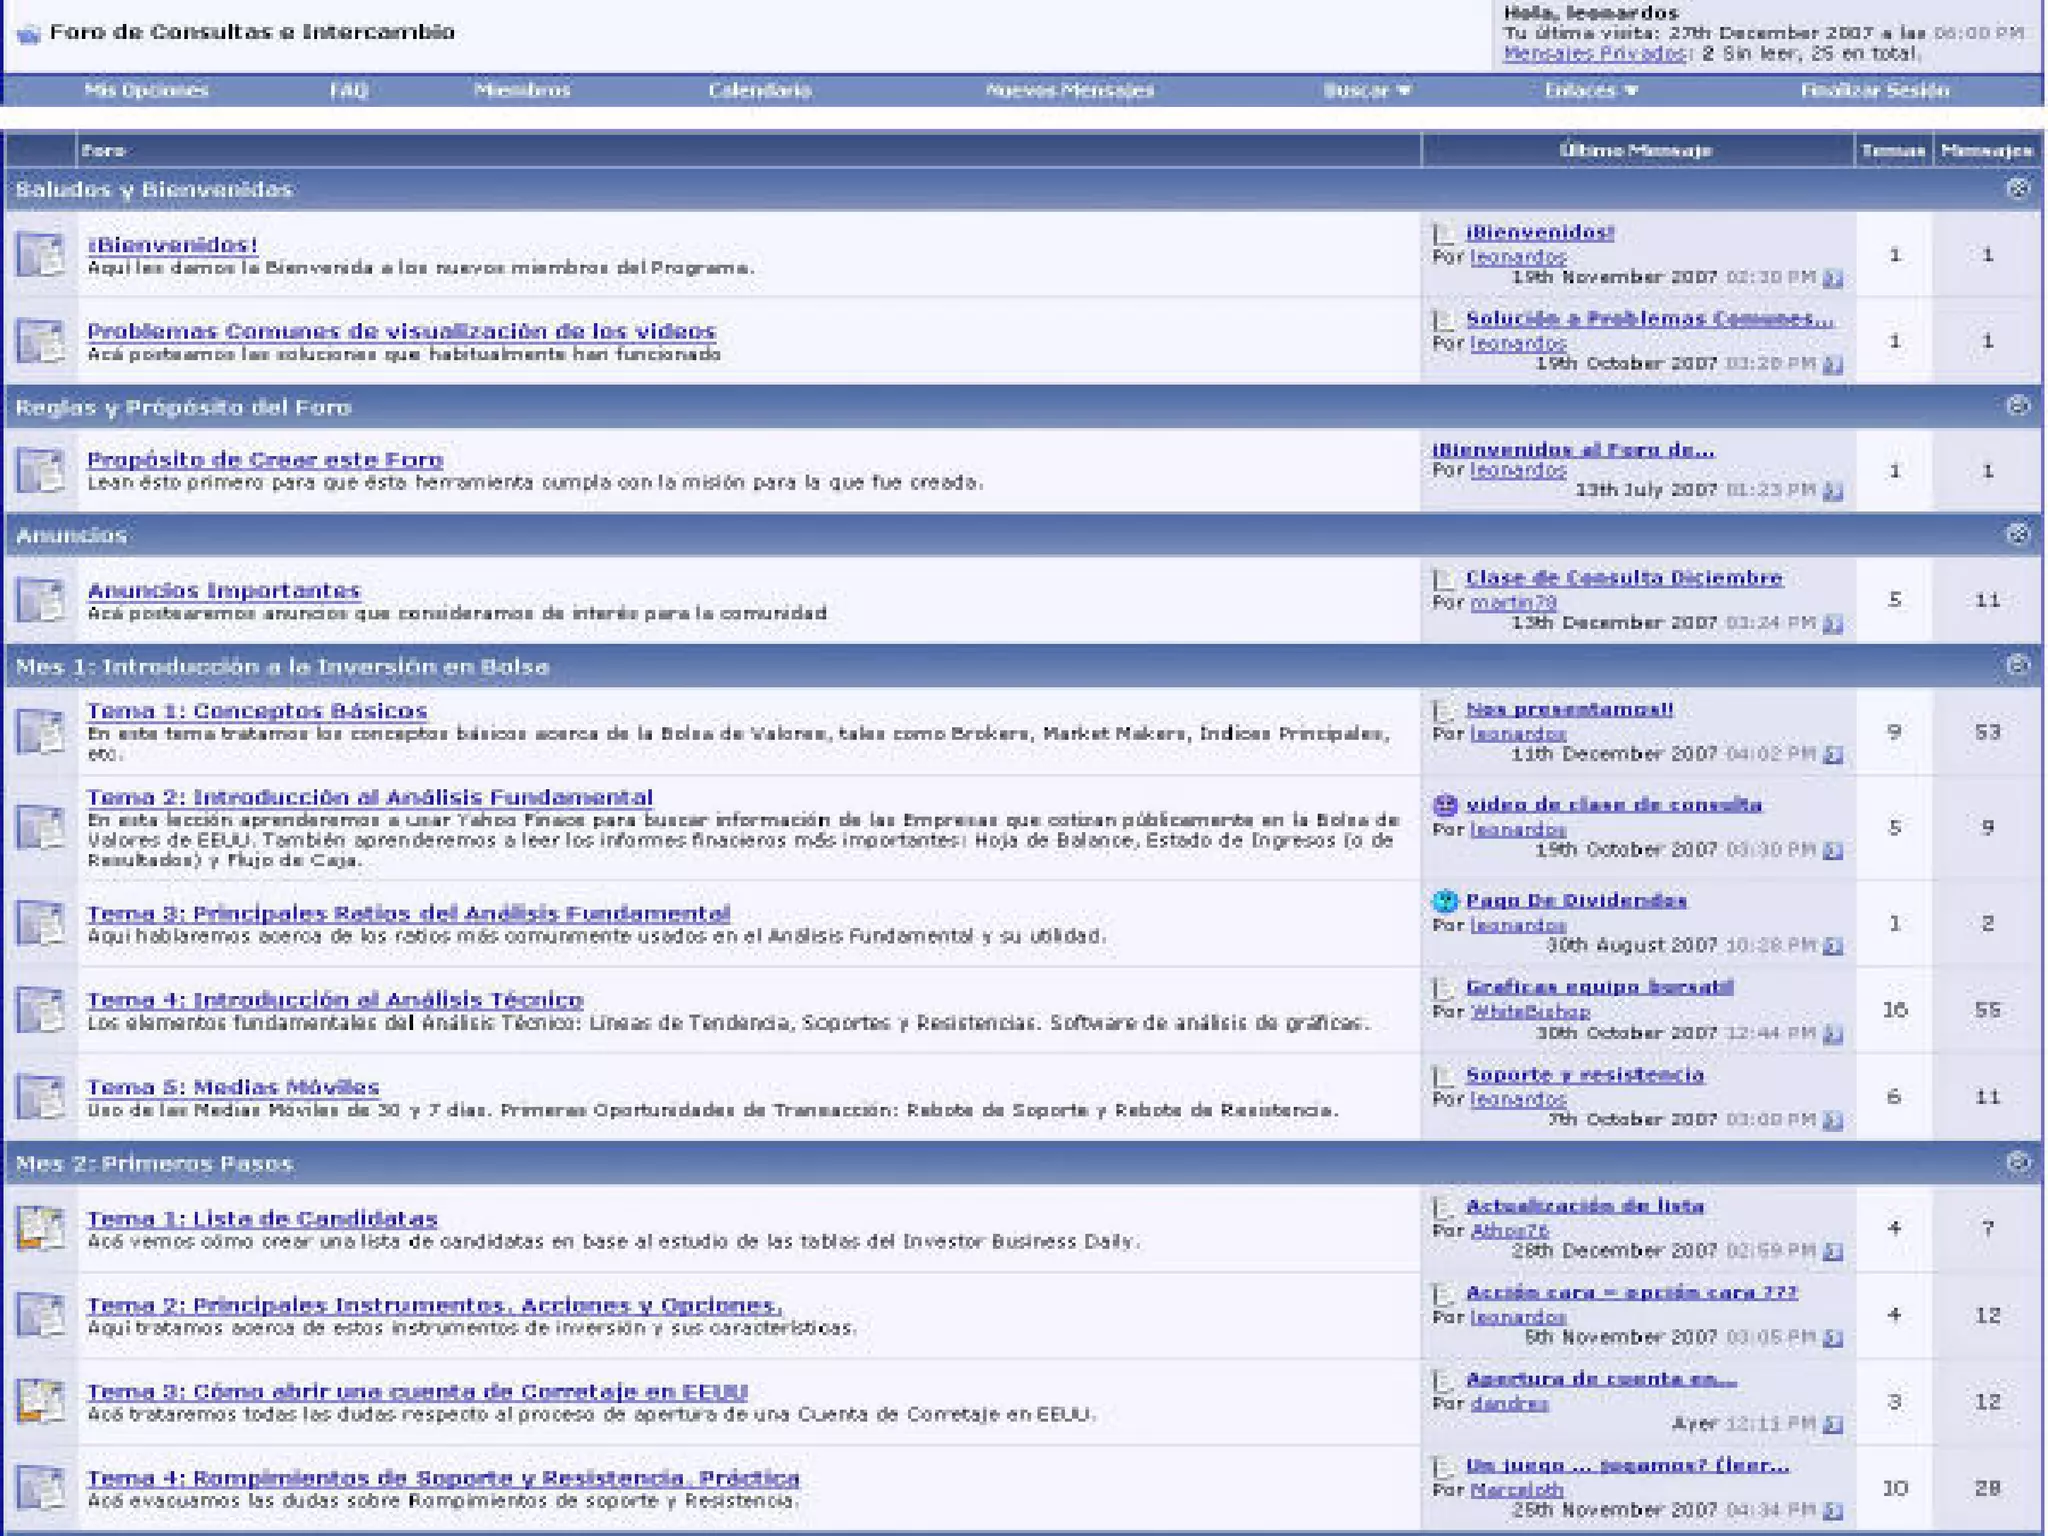Go to Nuevos Mensajes in navigation bar
Screen dimensions: 2048x1536
click(x=1069, y=90)
